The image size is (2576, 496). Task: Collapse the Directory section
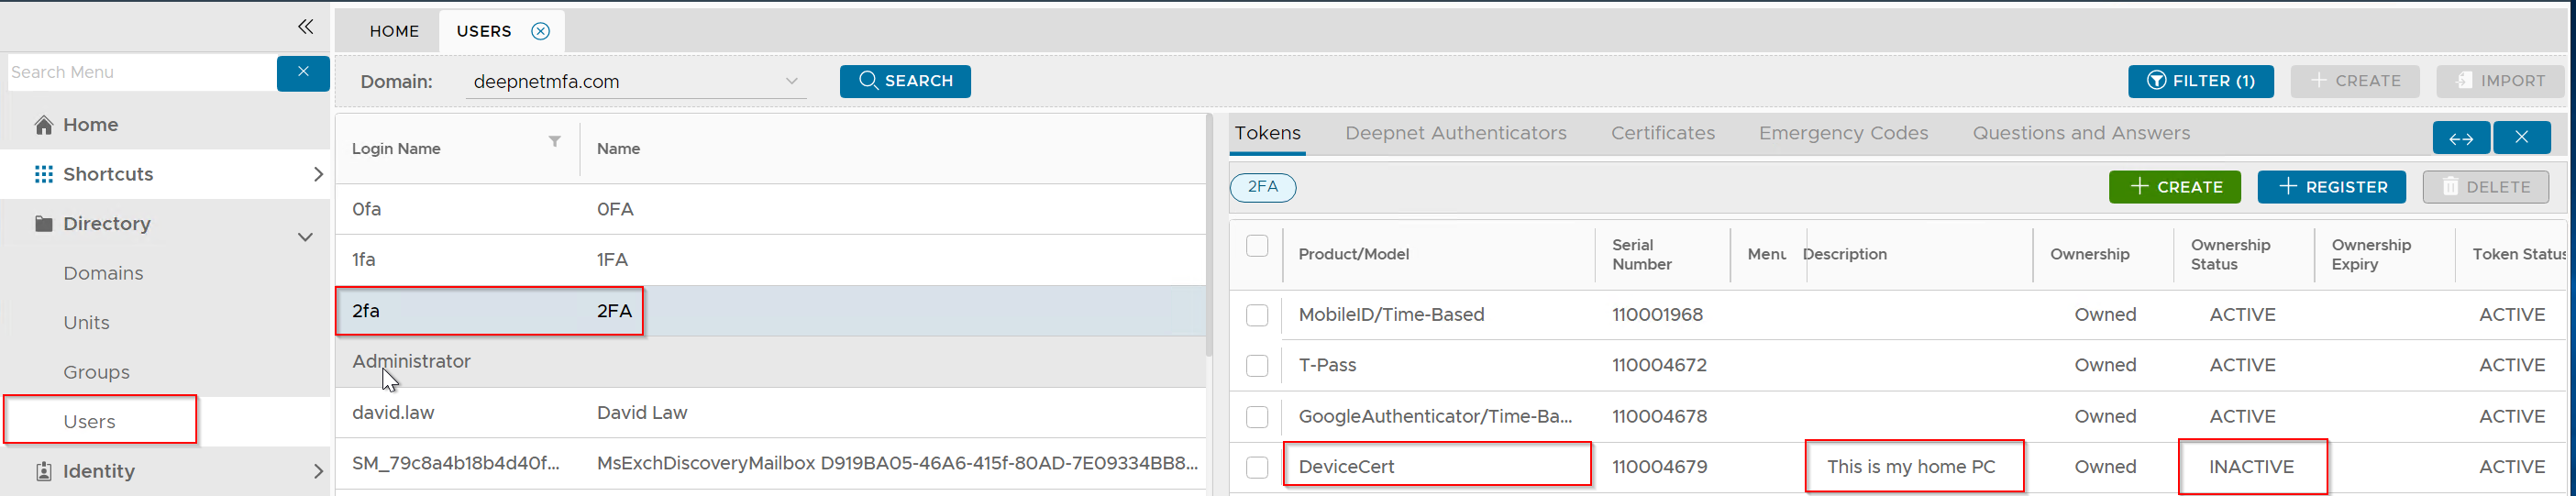tap(305, 237)
